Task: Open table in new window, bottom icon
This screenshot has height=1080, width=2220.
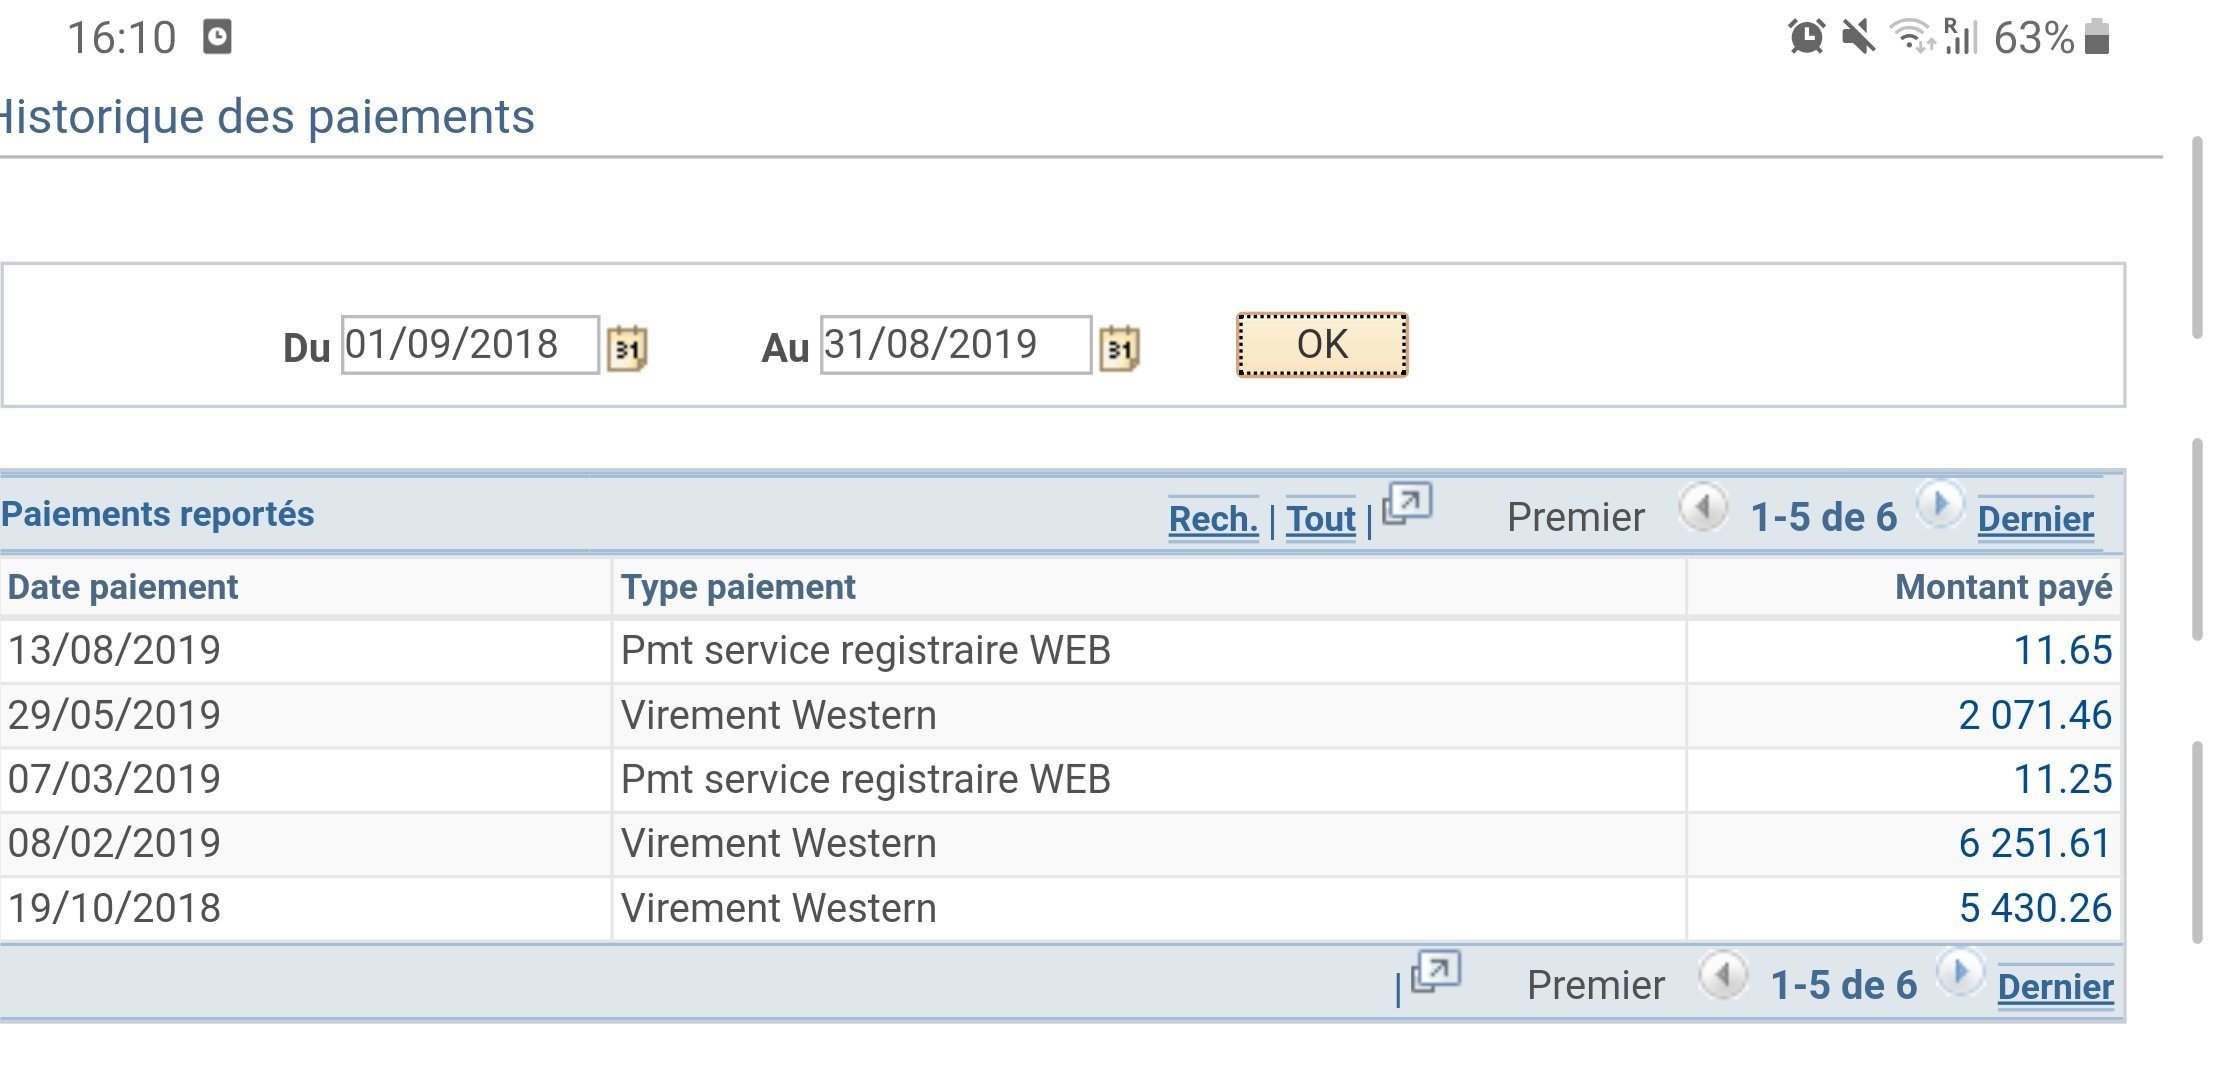Action: [1436, 971]
